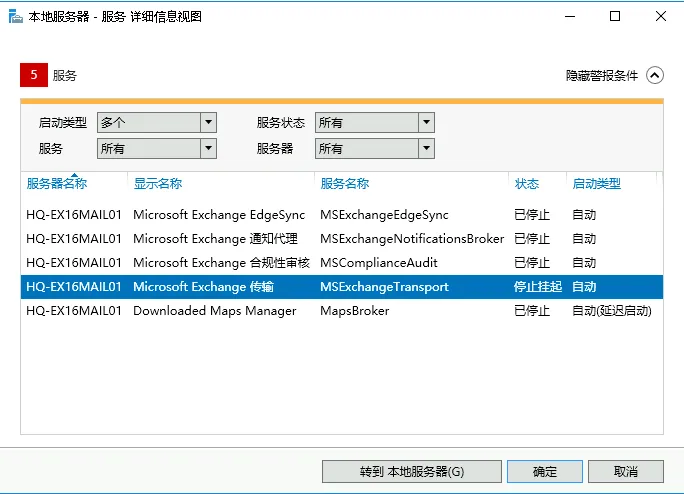
Task: Click MSExchangeTransport service name cell
Action: [x=384, y=287]
